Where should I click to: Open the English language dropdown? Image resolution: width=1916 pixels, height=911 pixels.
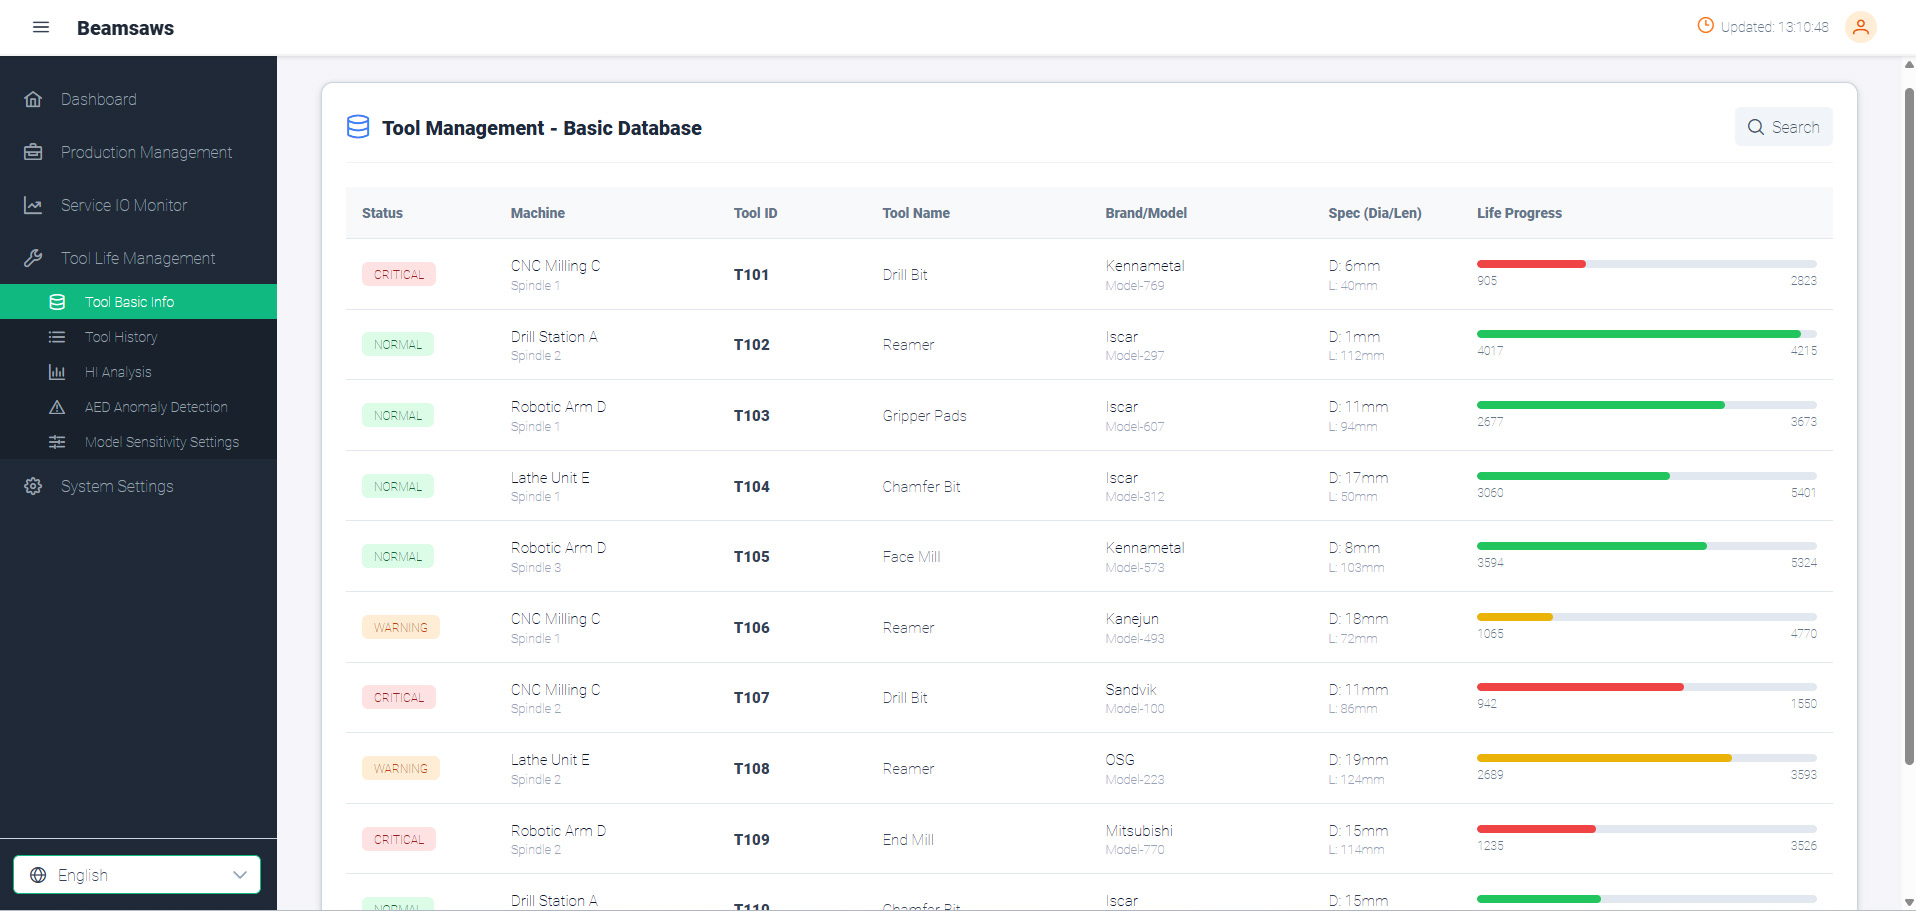(x=137, y=875)
